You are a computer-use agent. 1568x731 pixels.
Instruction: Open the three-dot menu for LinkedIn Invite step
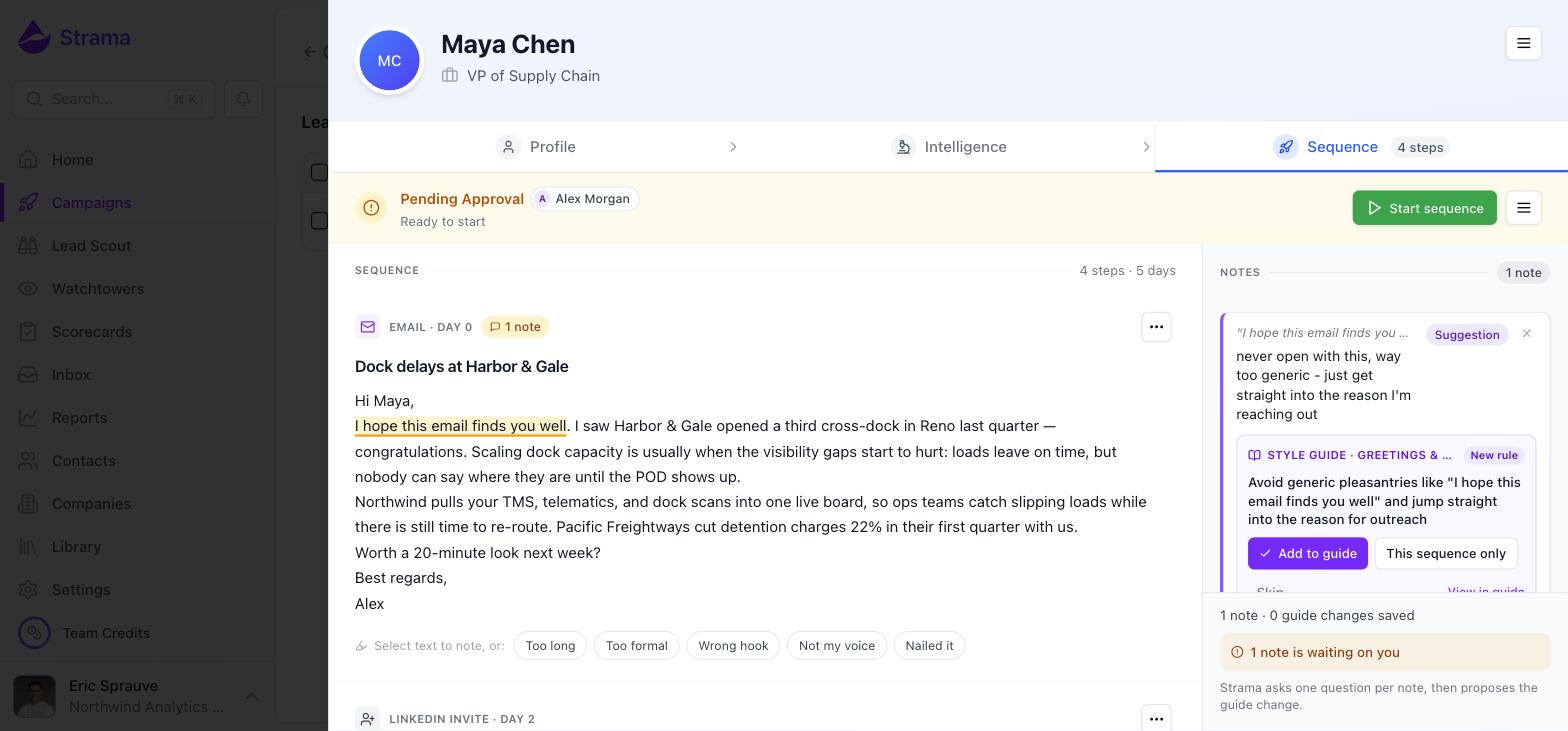tap(1156, 718)
